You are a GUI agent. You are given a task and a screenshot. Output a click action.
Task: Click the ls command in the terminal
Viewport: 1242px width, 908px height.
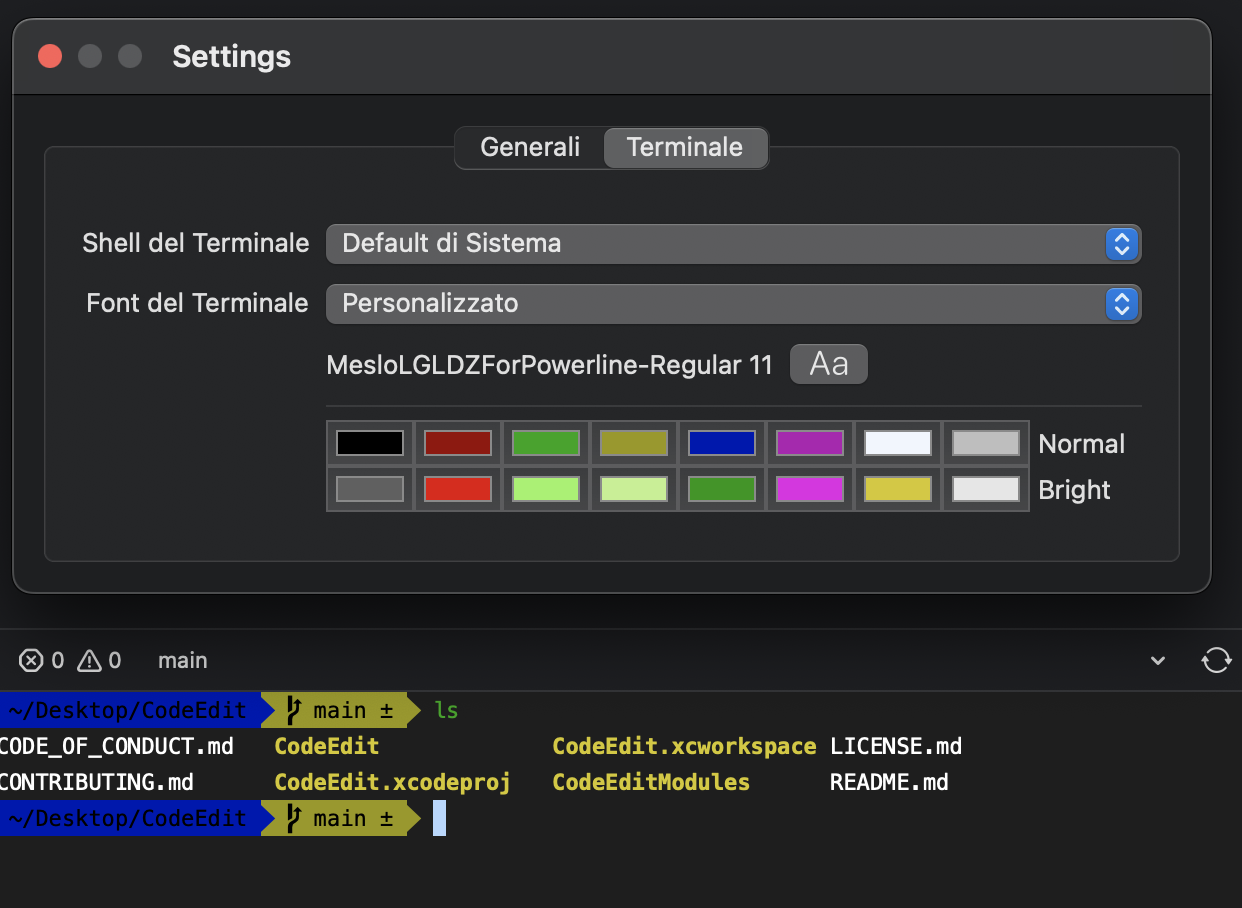pyautogui.click(x=447, y=710)
